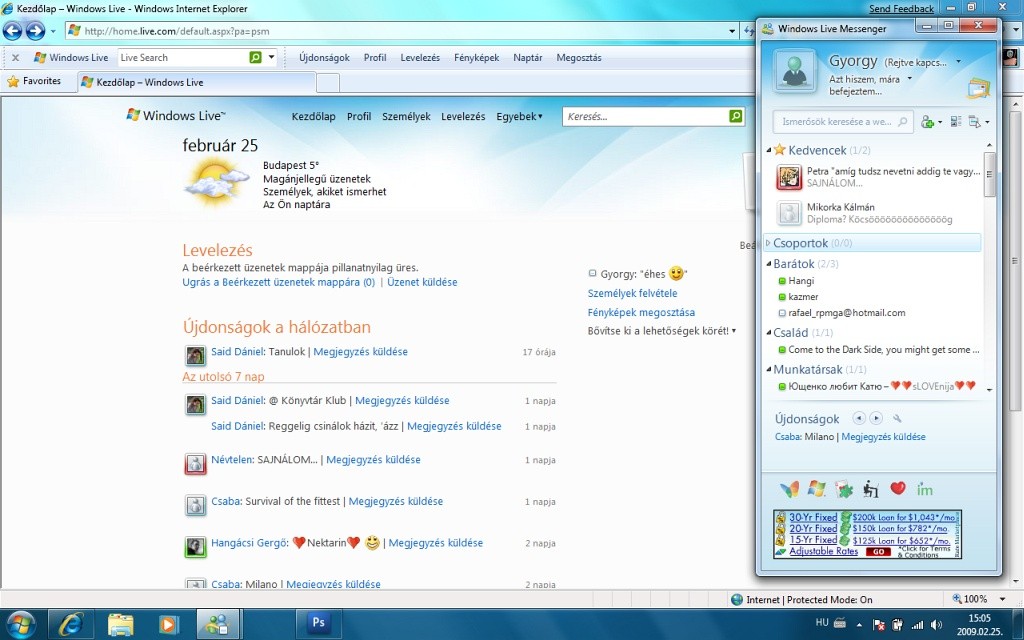Click the volume speaker icon in system tray
1024x640 pixels.
click(936, 624)
